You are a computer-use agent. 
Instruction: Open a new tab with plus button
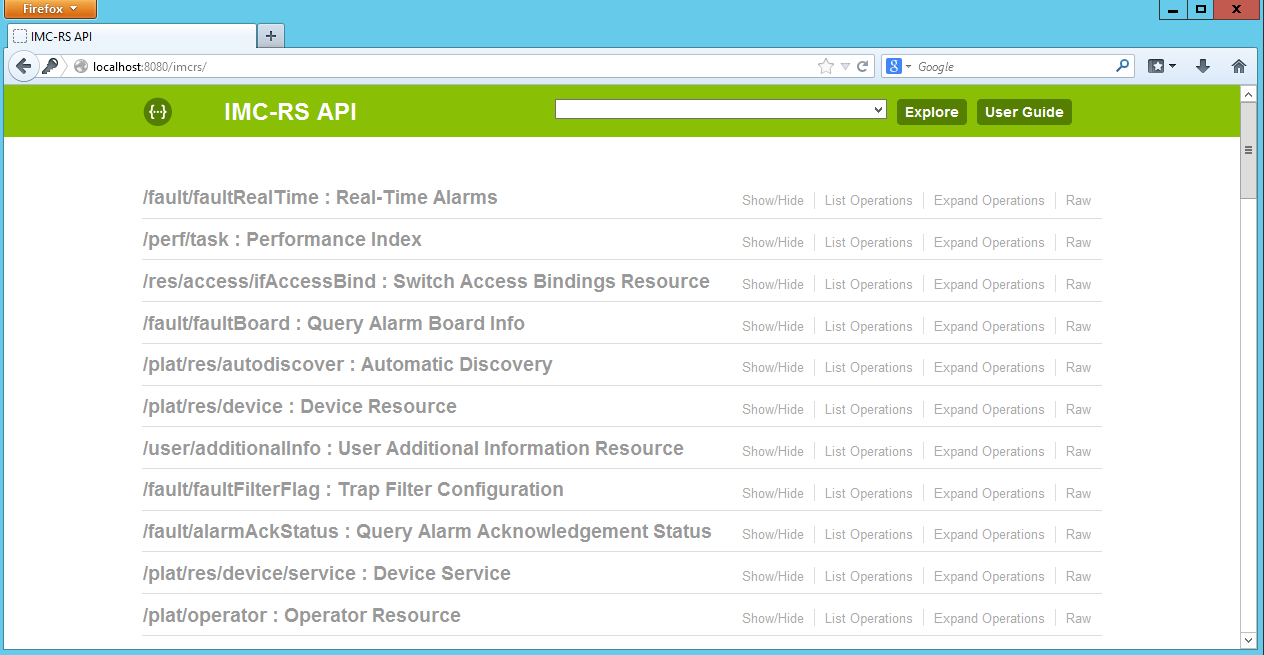270,36
